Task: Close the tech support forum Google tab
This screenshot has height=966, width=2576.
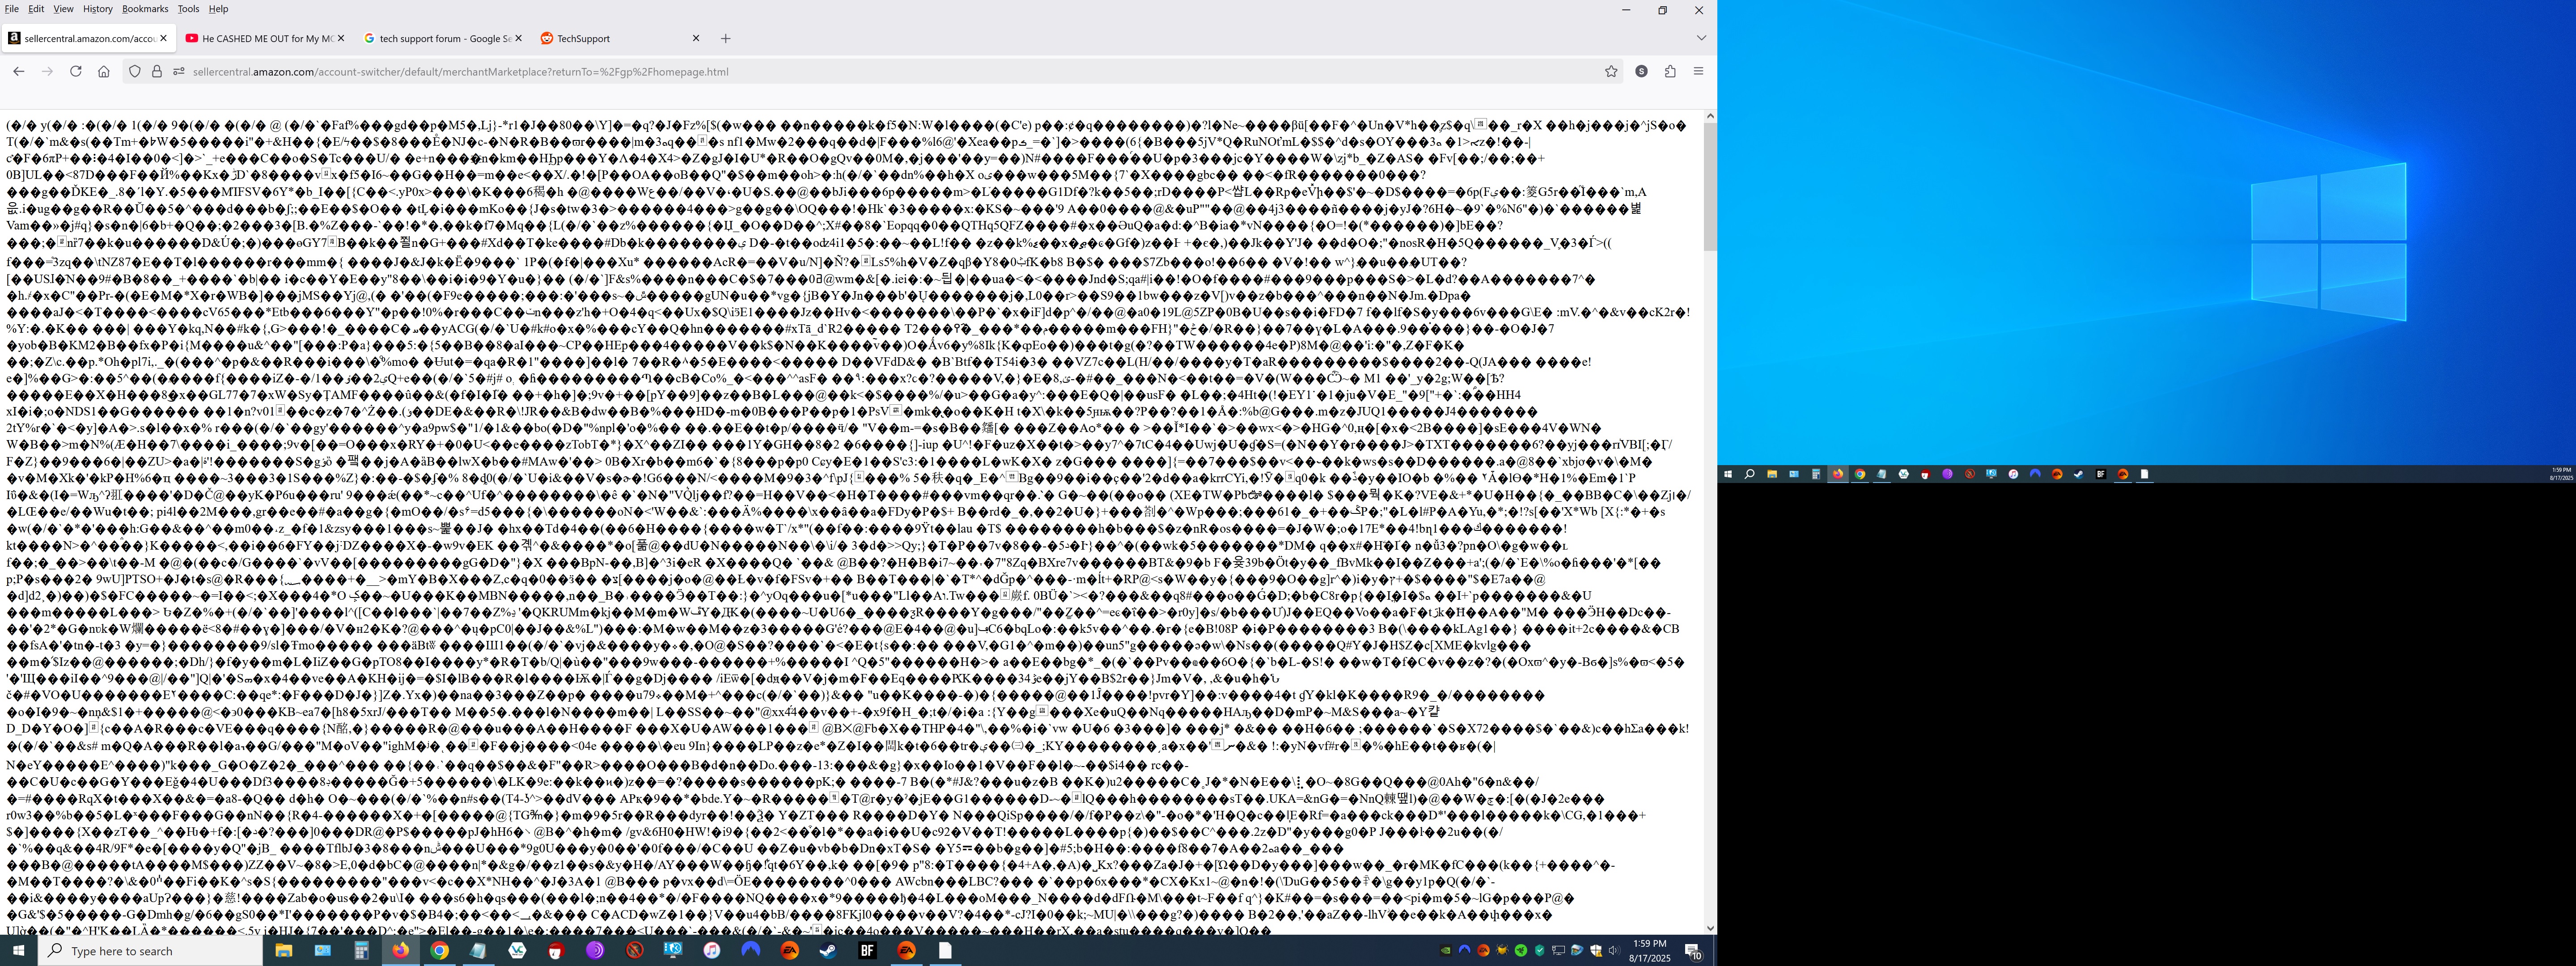Action: 519,38
